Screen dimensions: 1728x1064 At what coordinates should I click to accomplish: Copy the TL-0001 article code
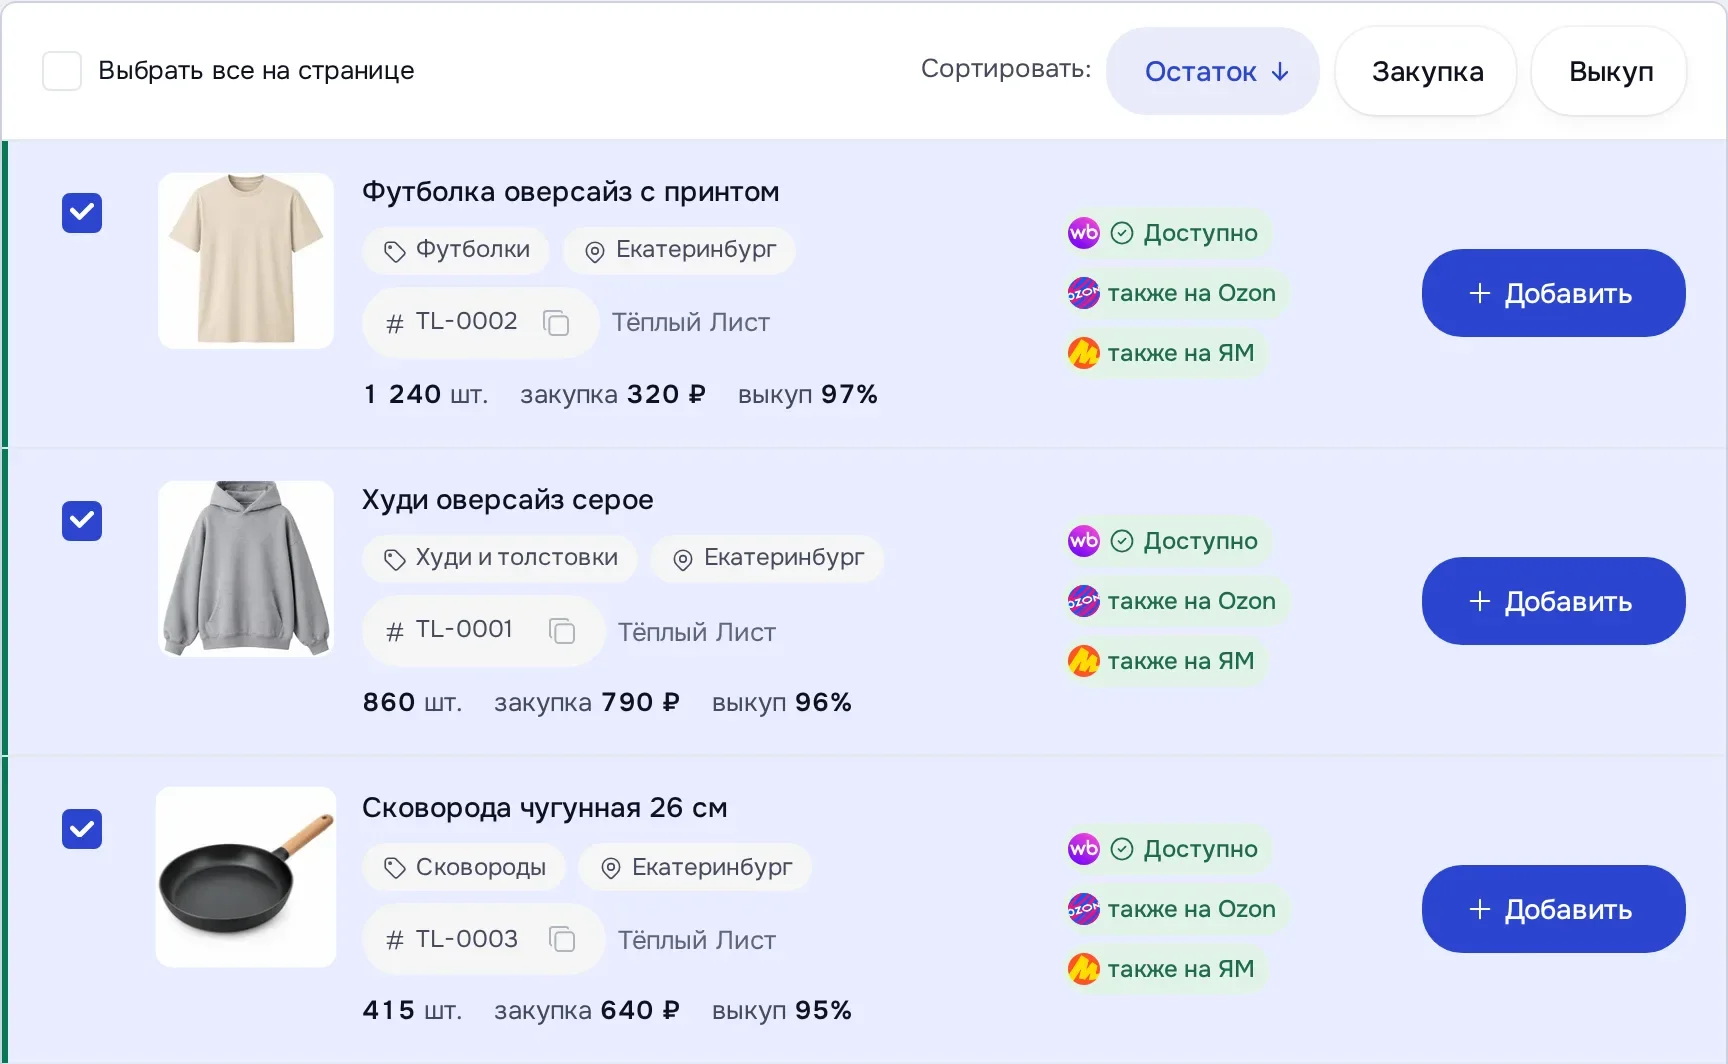pyautogui.click(x=562, y=630)
